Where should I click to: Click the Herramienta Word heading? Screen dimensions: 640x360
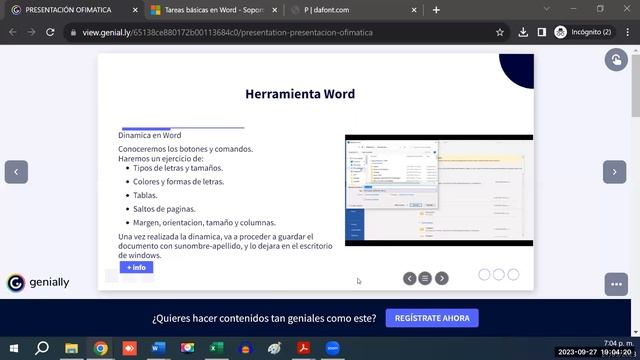pos(300,94)
